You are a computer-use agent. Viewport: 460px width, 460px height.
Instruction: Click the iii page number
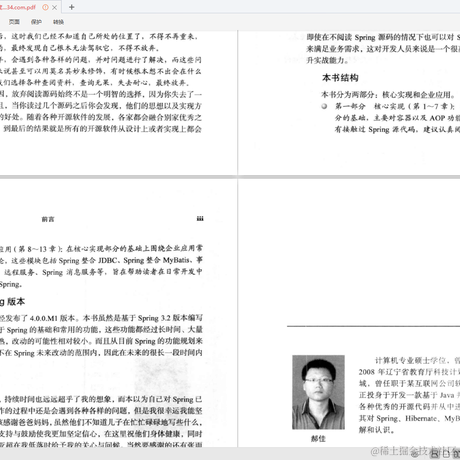pyautogui.click(x=200, y=219)
